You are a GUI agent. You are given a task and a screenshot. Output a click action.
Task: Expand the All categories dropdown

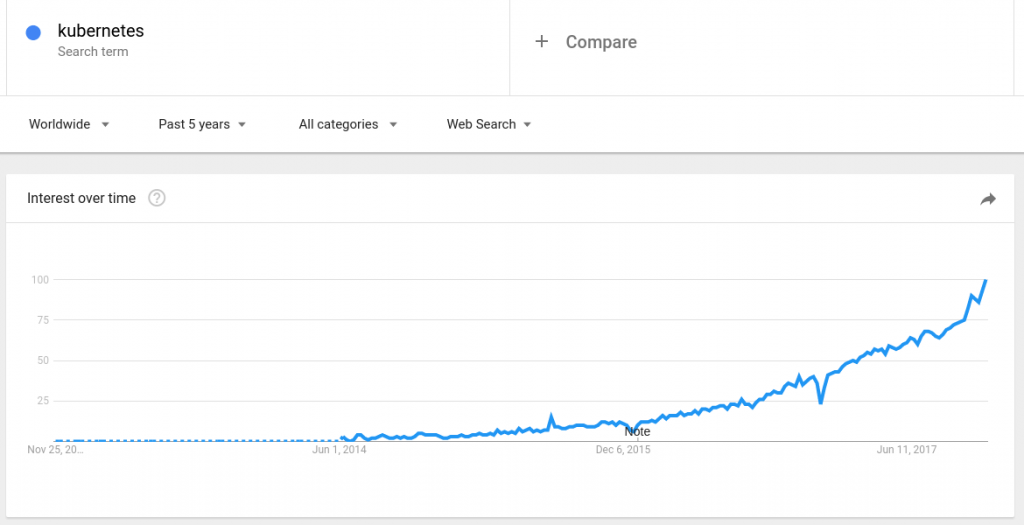(348, 124)
